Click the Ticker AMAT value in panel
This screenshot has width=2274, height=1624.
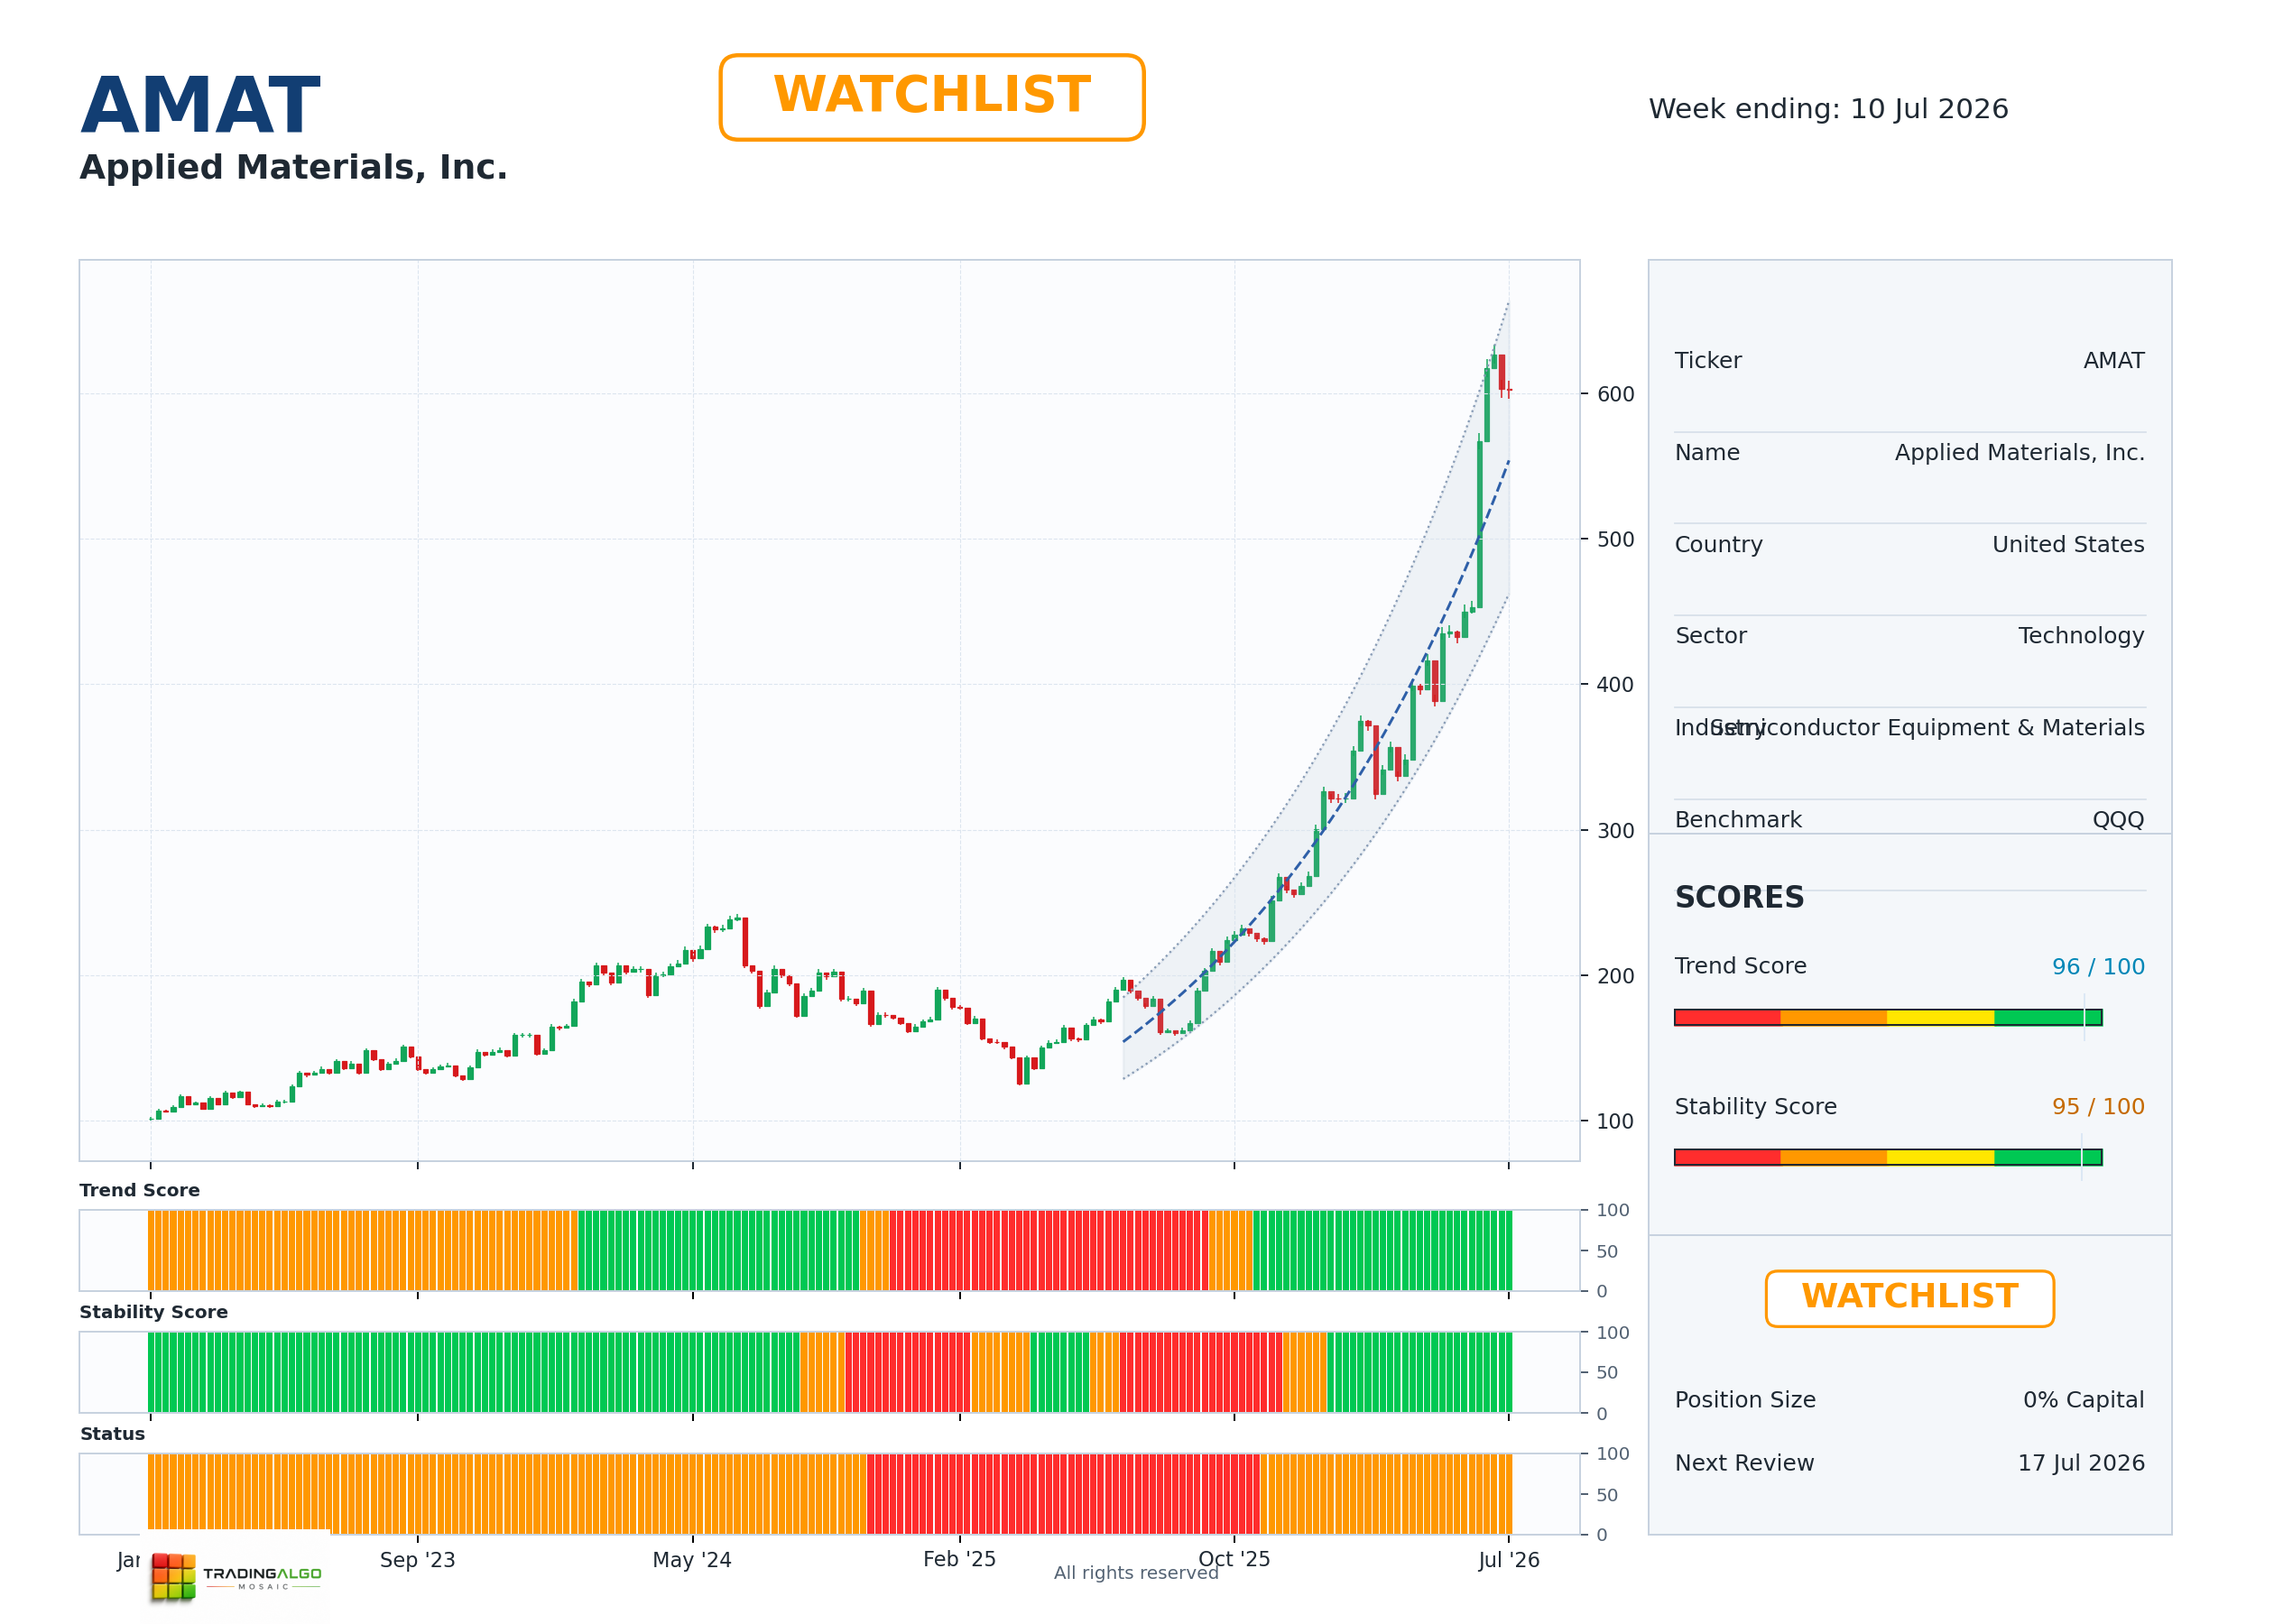coord(2113,361)
